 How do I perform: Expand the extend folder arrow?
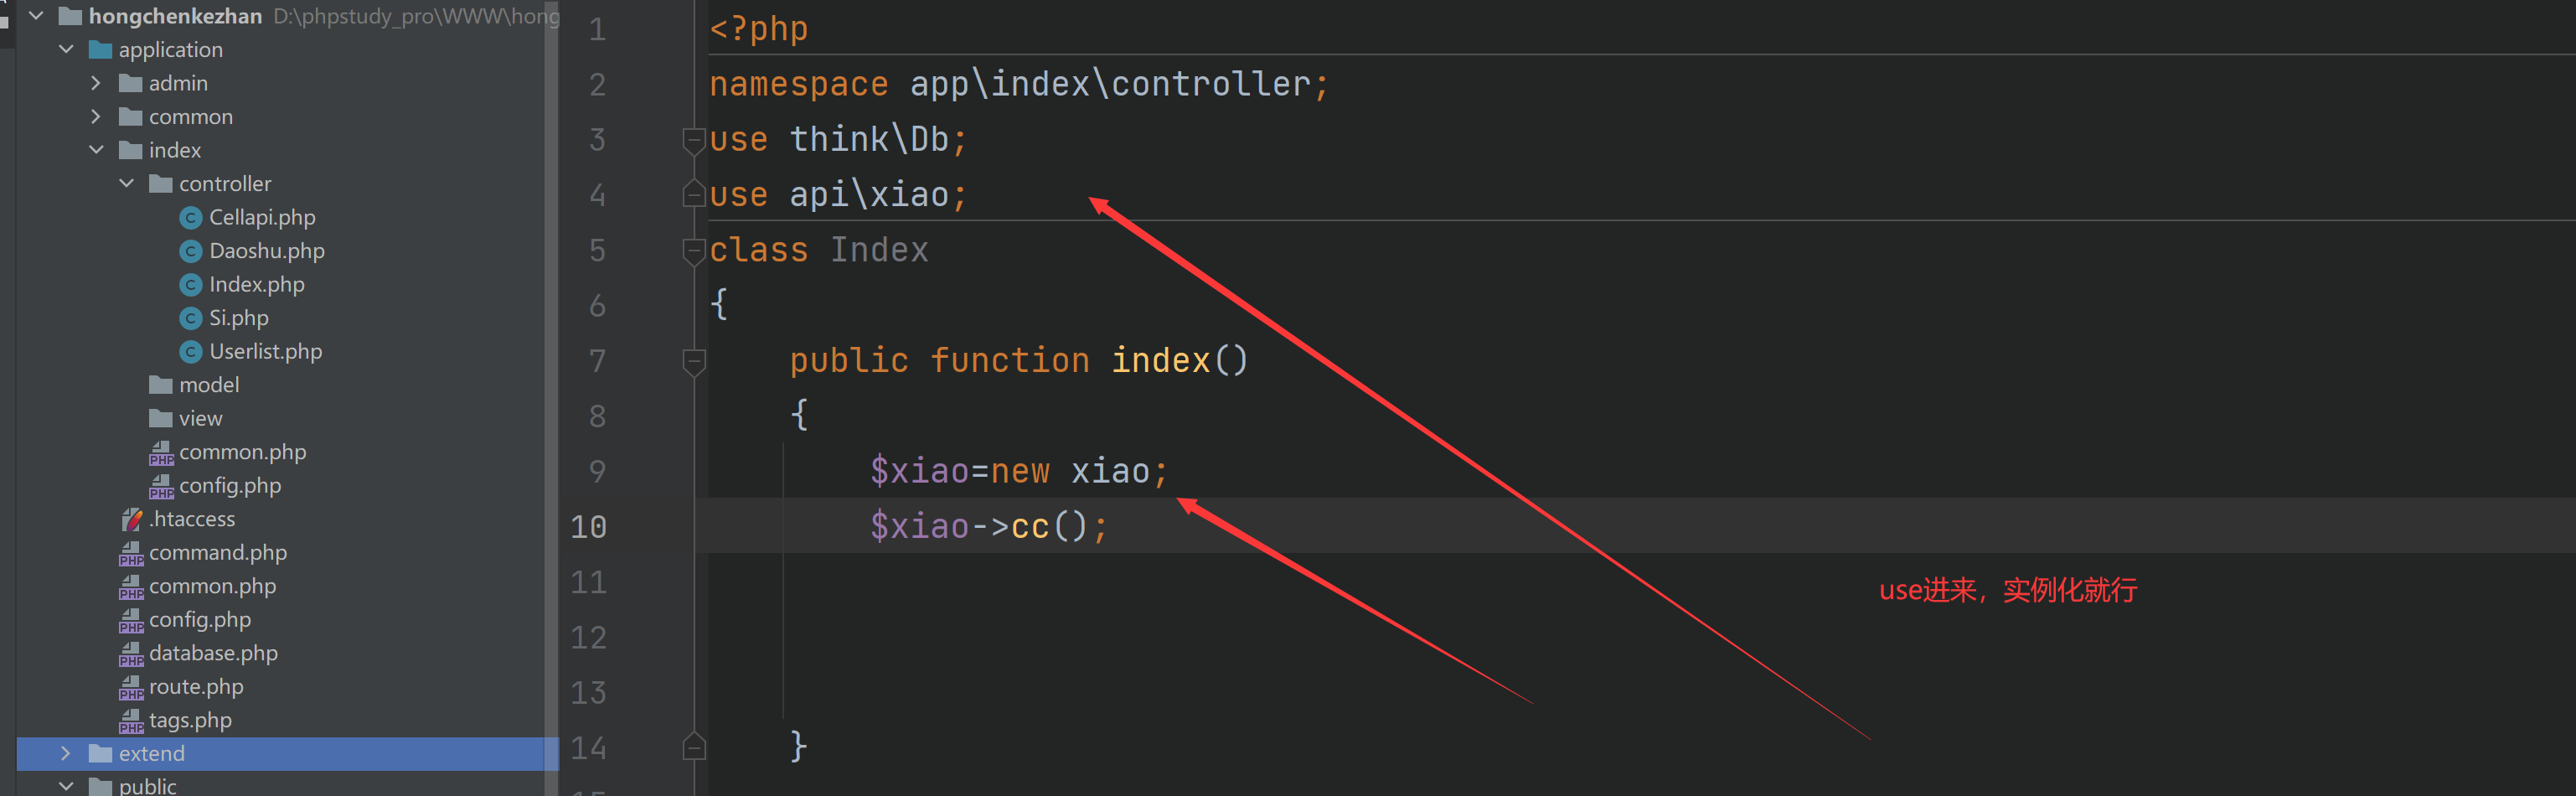(x=66, y=753)
